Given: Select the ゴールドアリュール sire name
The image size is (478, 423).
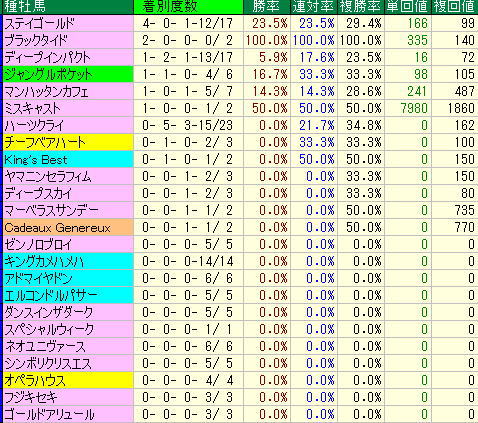Looking at the screenshot, I should coord(49,414).
